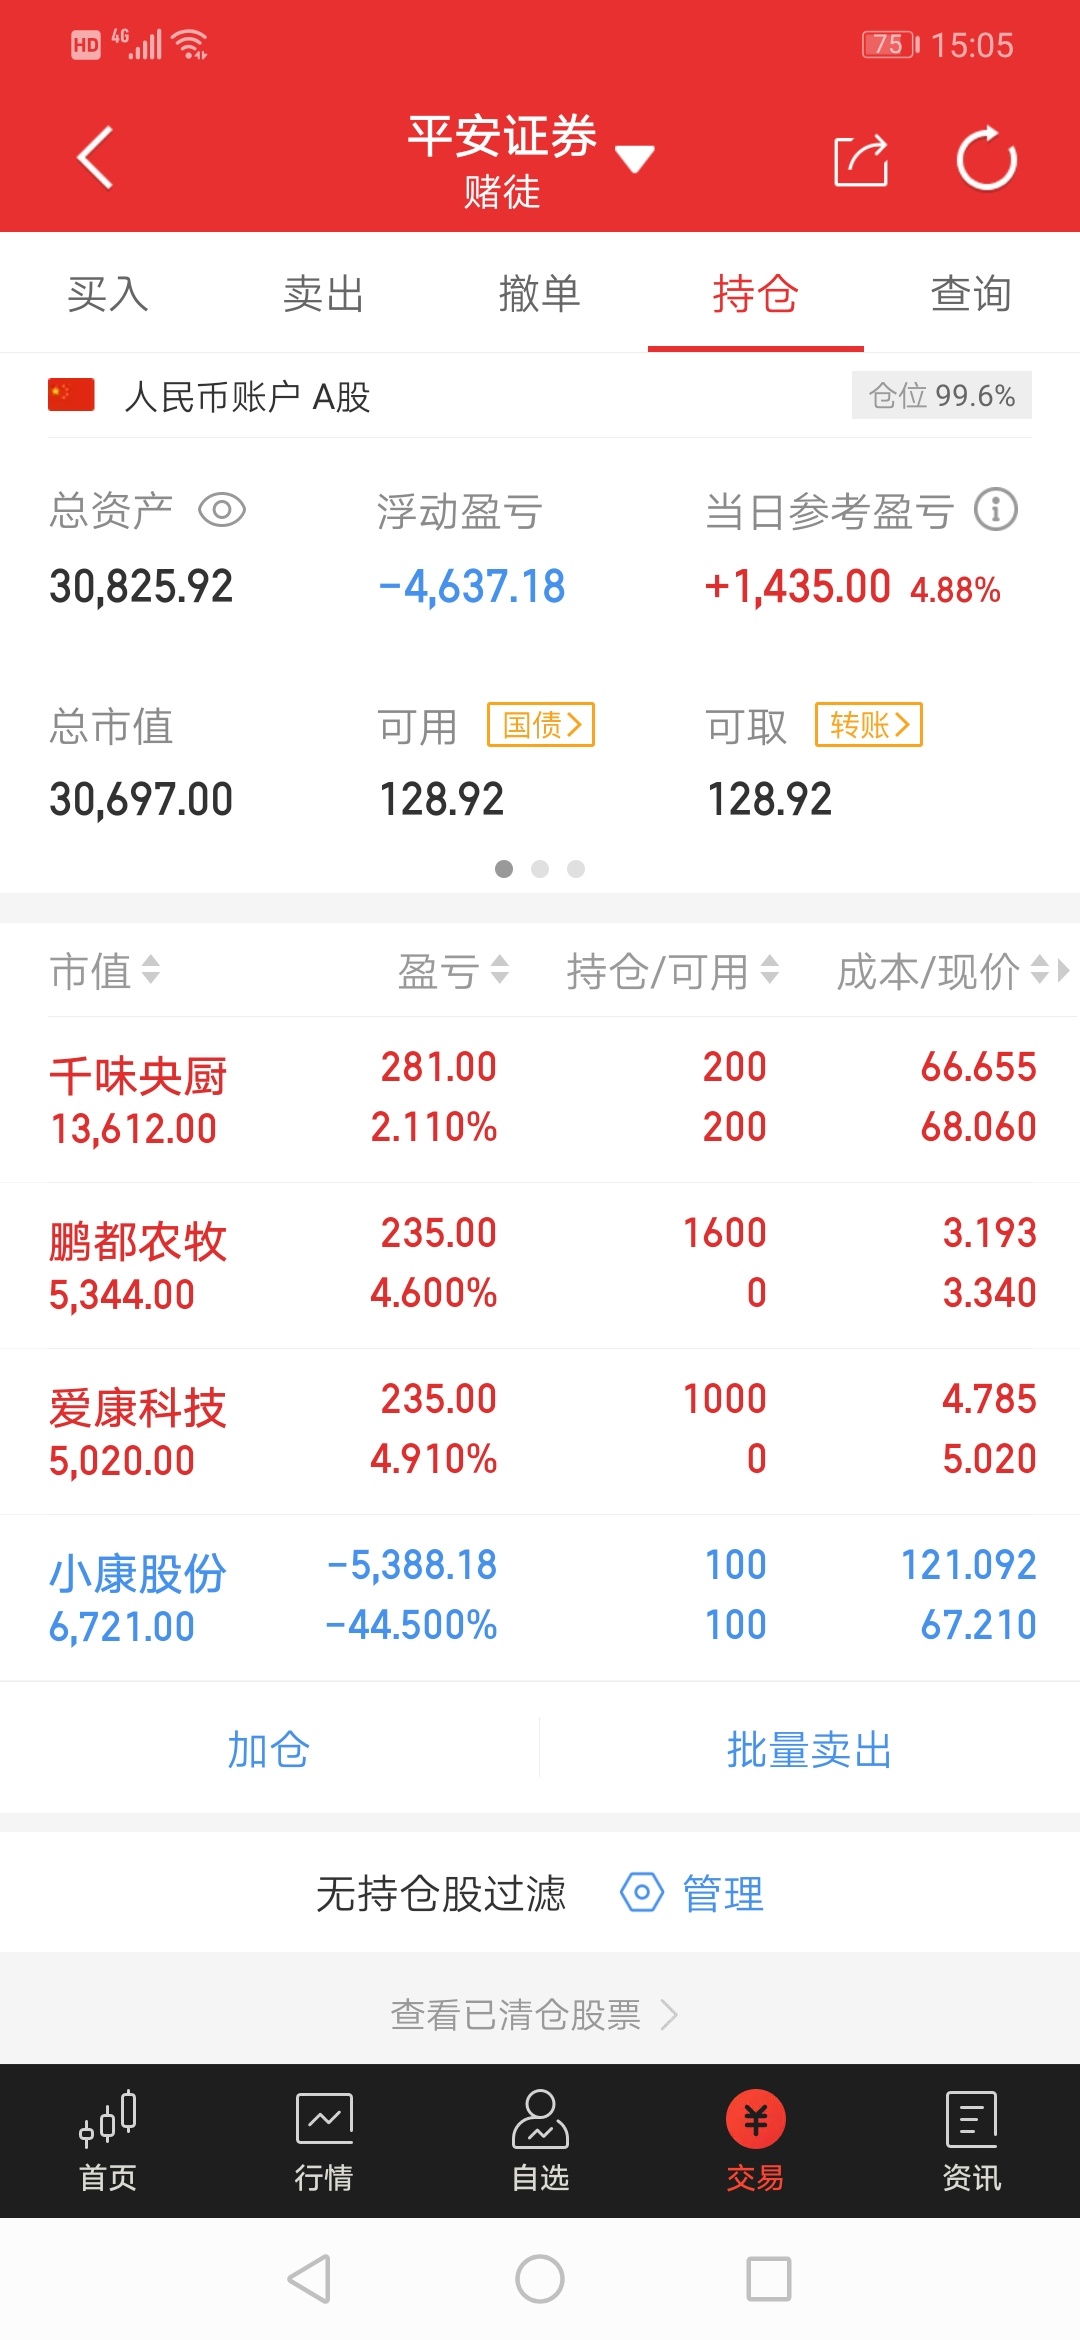This screenshot has width=1080, height=2340.
Task: Sort holdings by 持仓/可用 column
Action: (x=672, y=970)
